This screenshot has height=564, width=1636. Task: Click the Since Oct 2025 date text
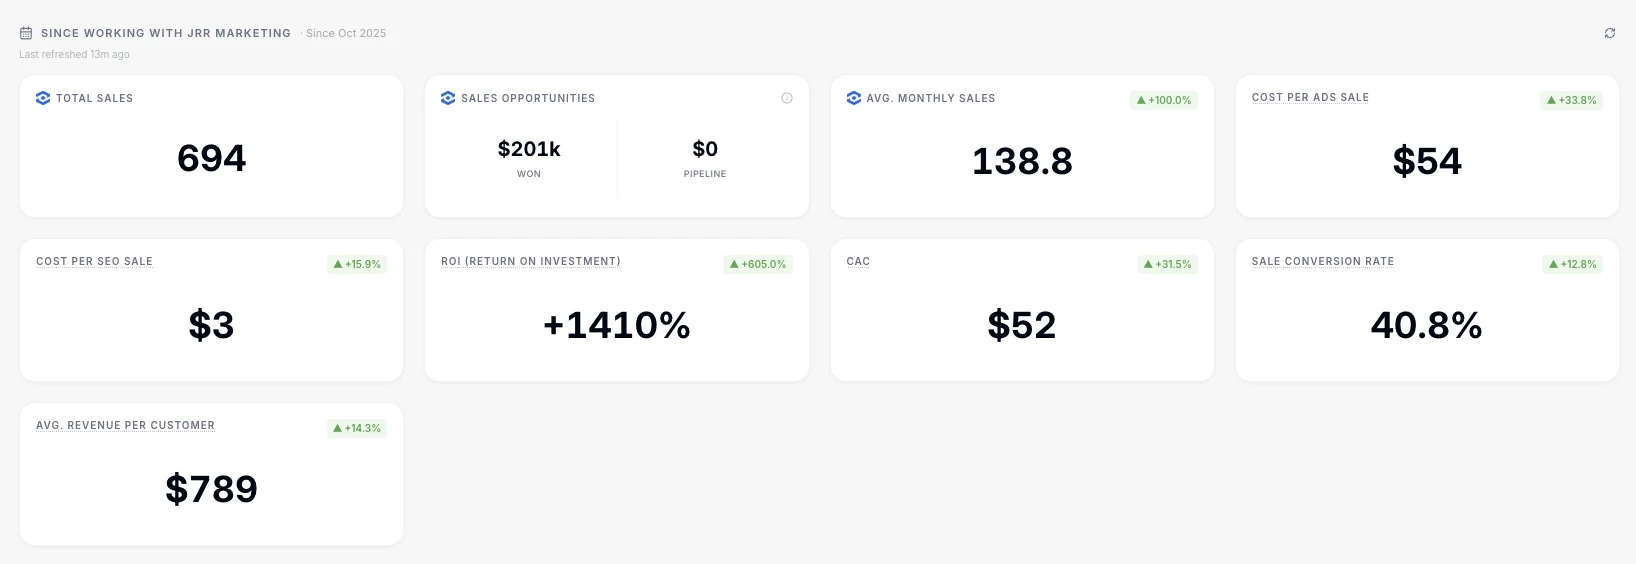[346, 33]
